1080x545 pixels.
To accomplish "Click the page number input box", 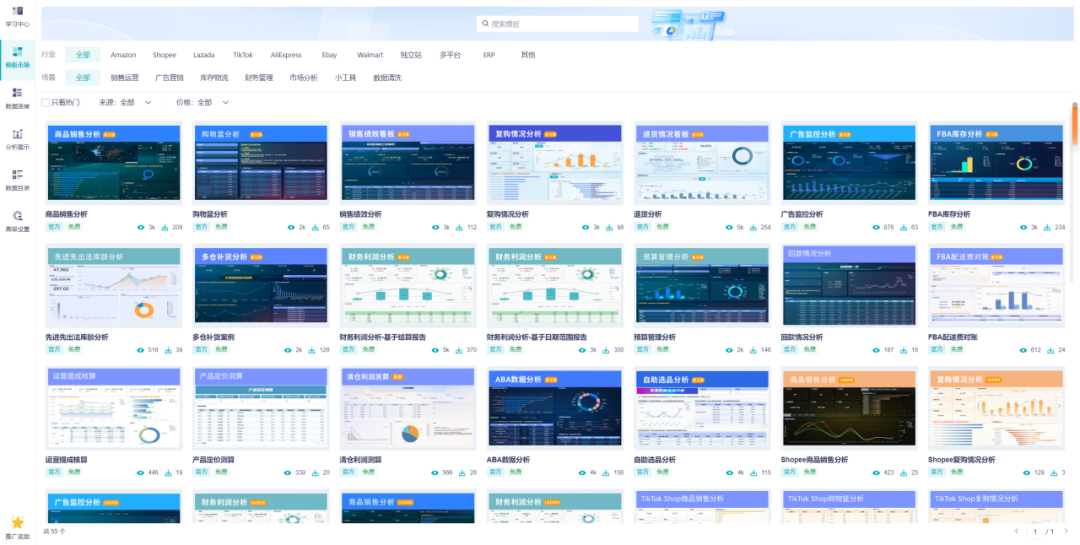I will 1036,531.
